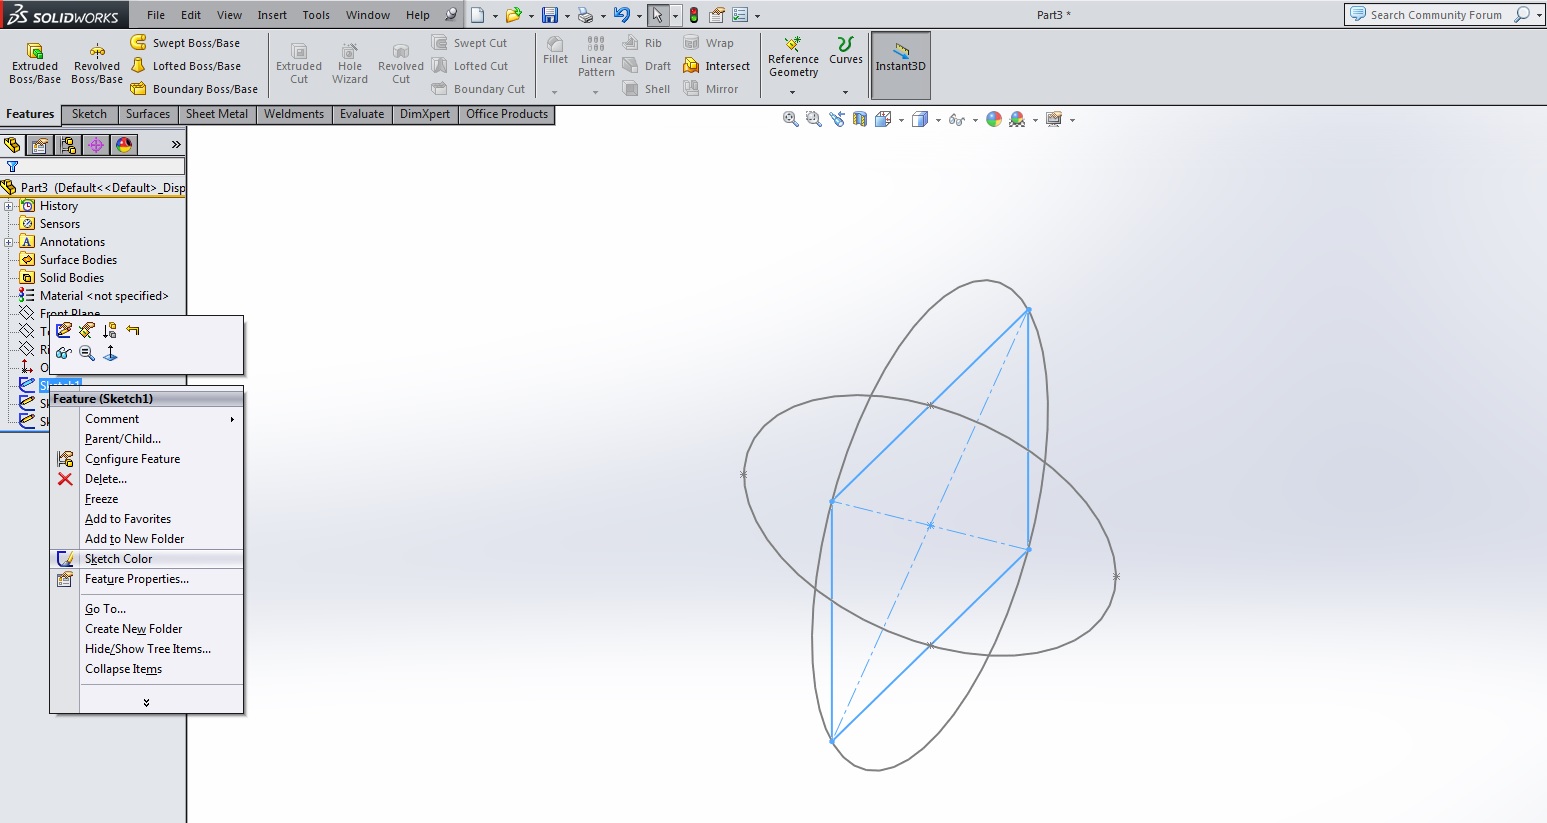Viewport: 1547px width, 823px height.
Task: Select the Intersect feature tool
Action: coord(716,66)
